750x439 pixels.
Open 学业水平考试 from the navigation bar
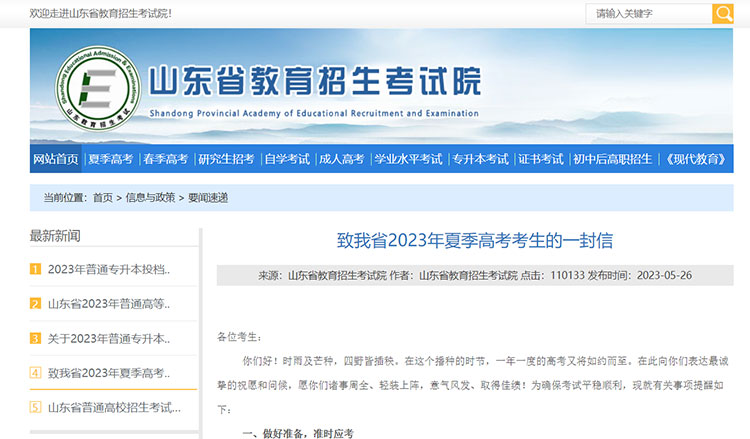click(407, 159)
